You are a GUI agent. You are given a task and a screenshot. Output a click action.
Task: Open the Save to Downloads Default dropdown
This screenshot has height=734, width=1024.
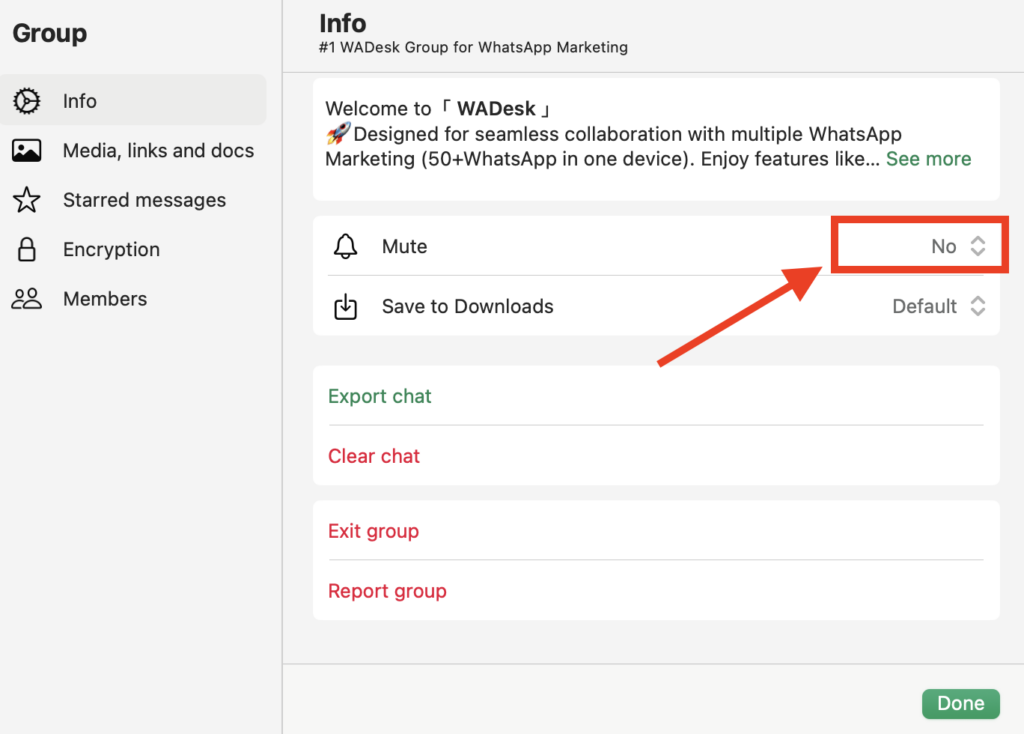coord(939,306)
